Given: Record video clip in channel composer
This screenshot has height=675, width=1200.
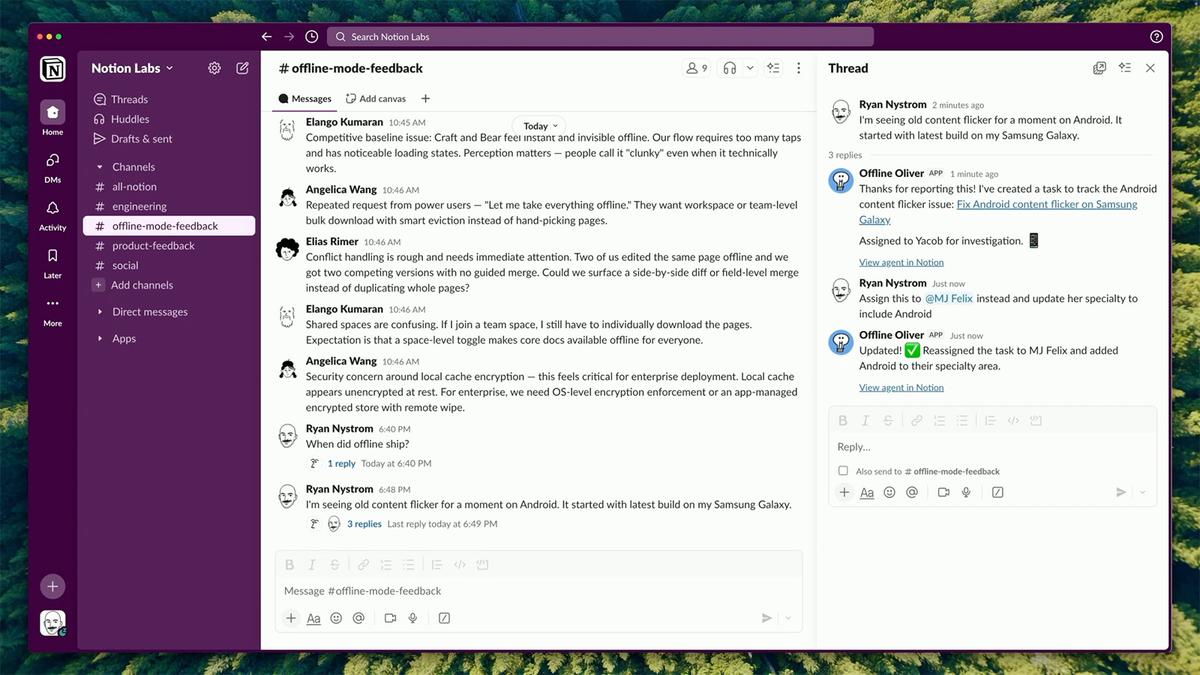Looking at the screenshot, I should coord(390,618).
